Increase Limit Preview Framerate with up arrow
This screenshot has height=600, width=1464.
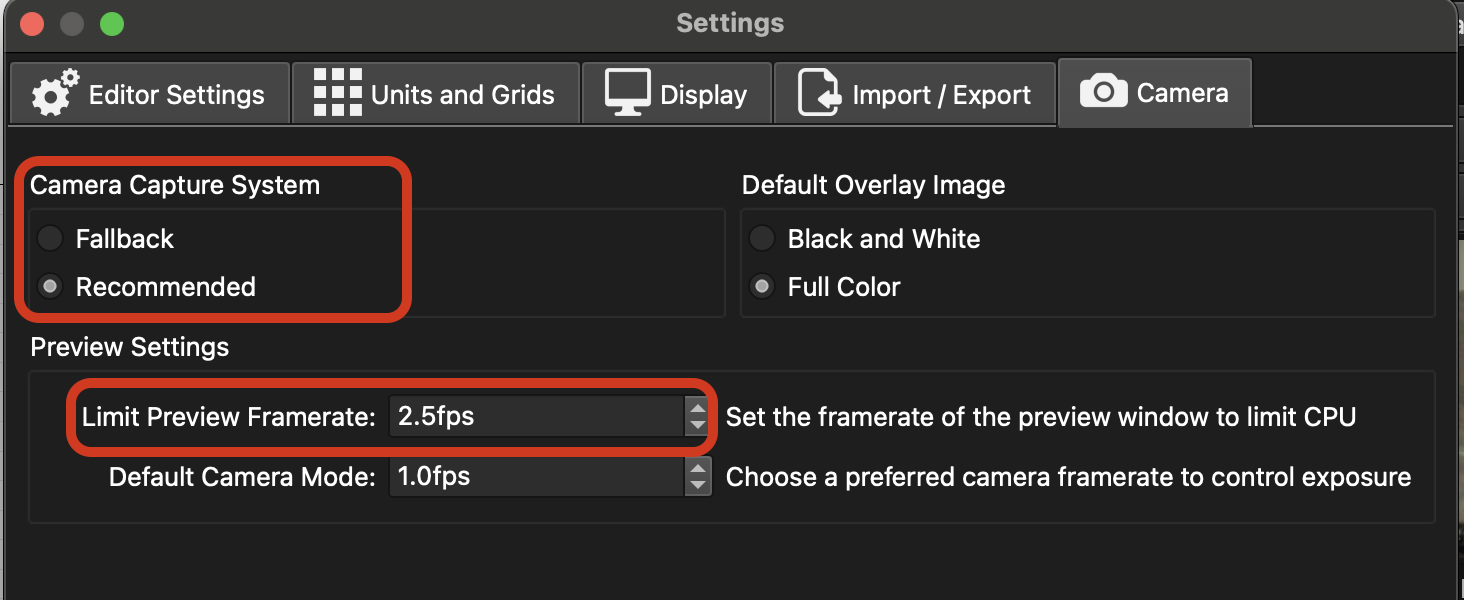[697, 407]
